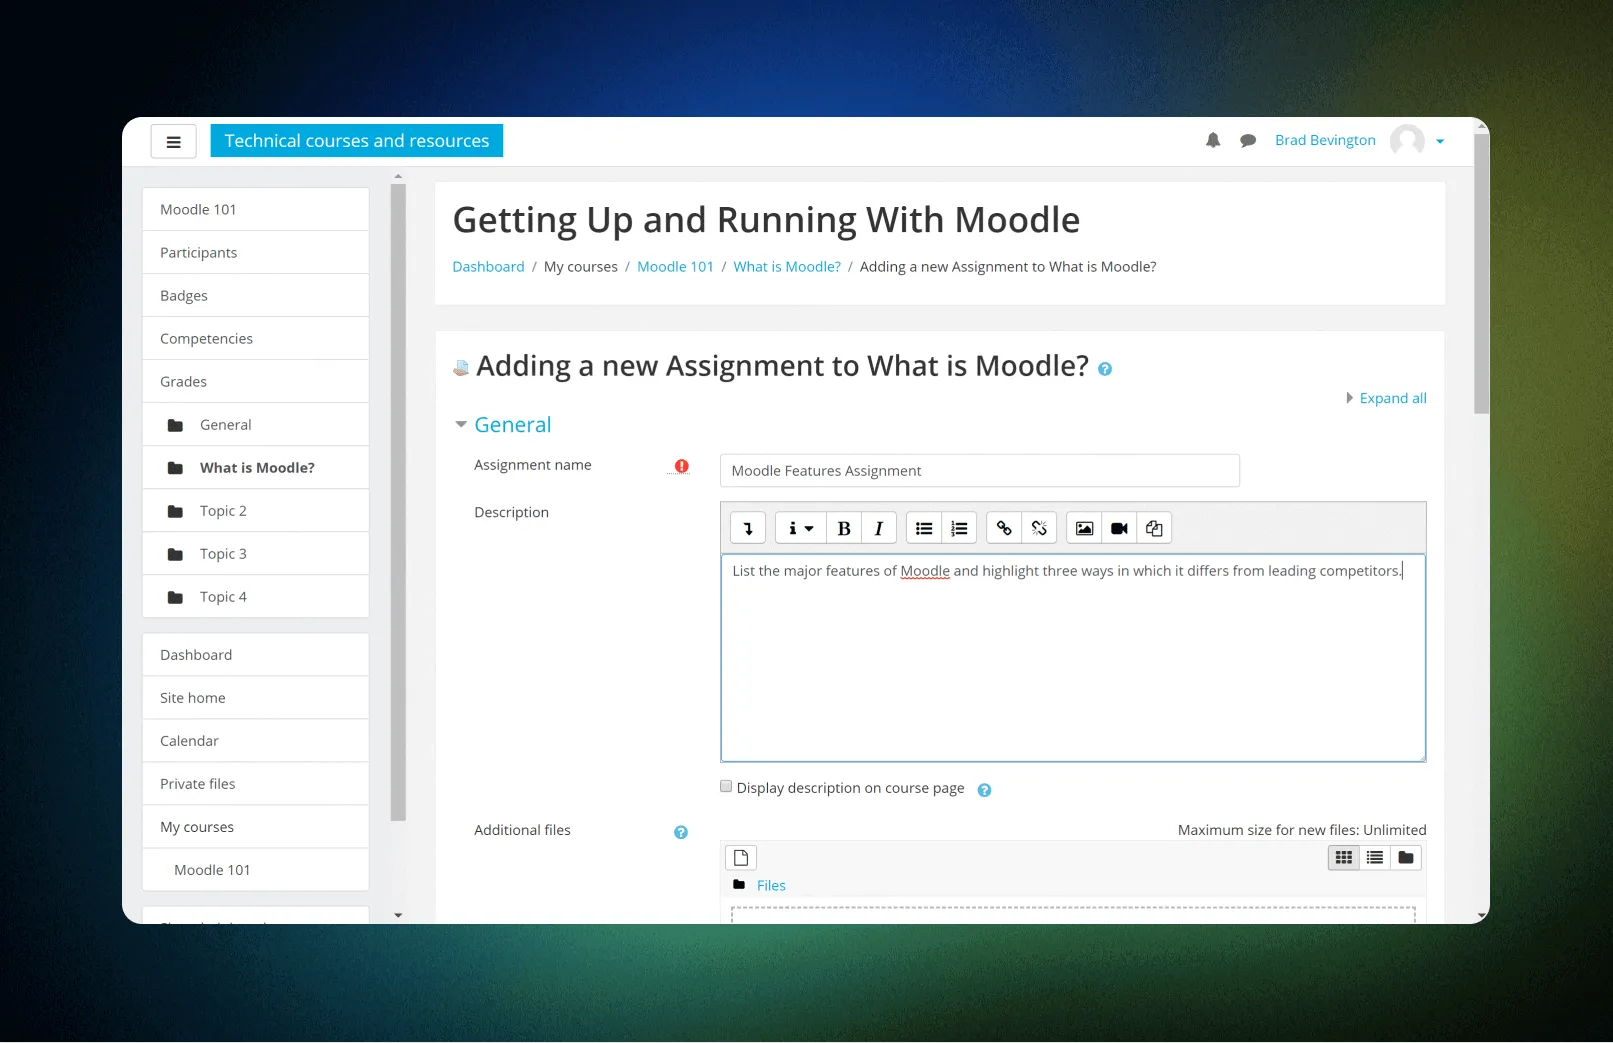Switch file view to folder tree
Screen dimensions: 1613x1043
click(x=1406, y=858)
